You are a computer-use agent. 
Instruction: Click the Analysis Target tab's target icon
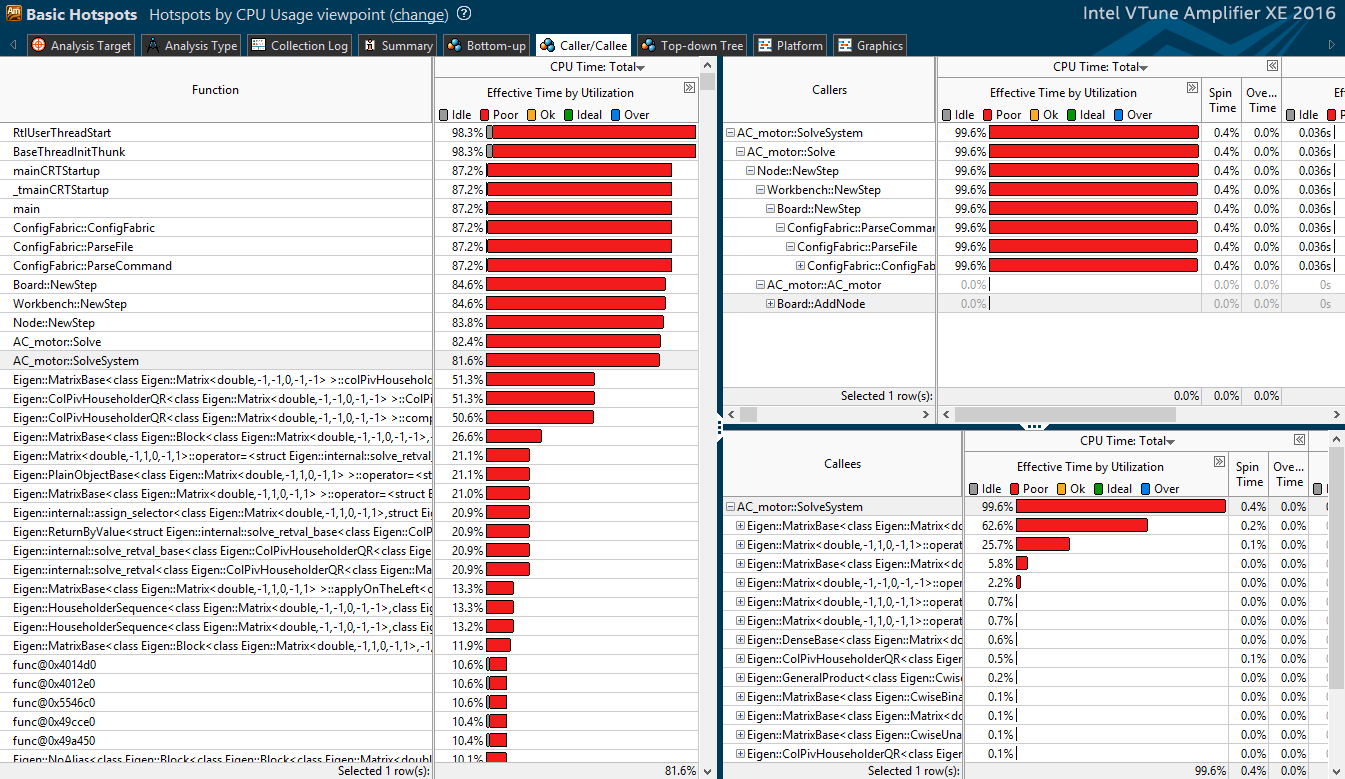(x=39, y=45)
